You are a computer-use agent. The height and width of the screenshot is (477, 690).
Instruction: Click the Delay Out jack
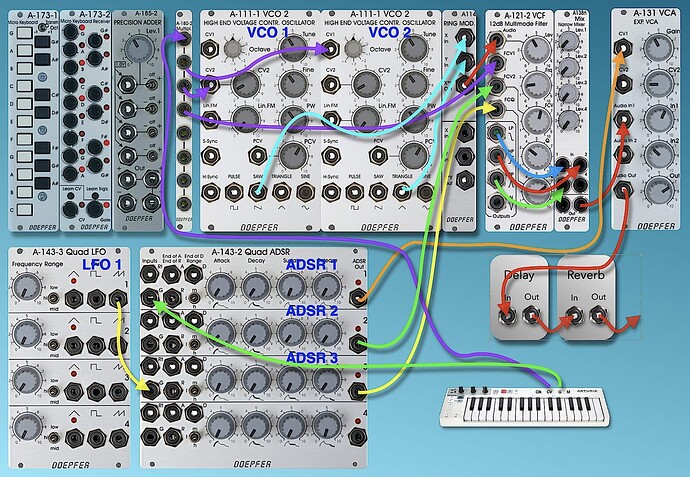pos(531,316)
